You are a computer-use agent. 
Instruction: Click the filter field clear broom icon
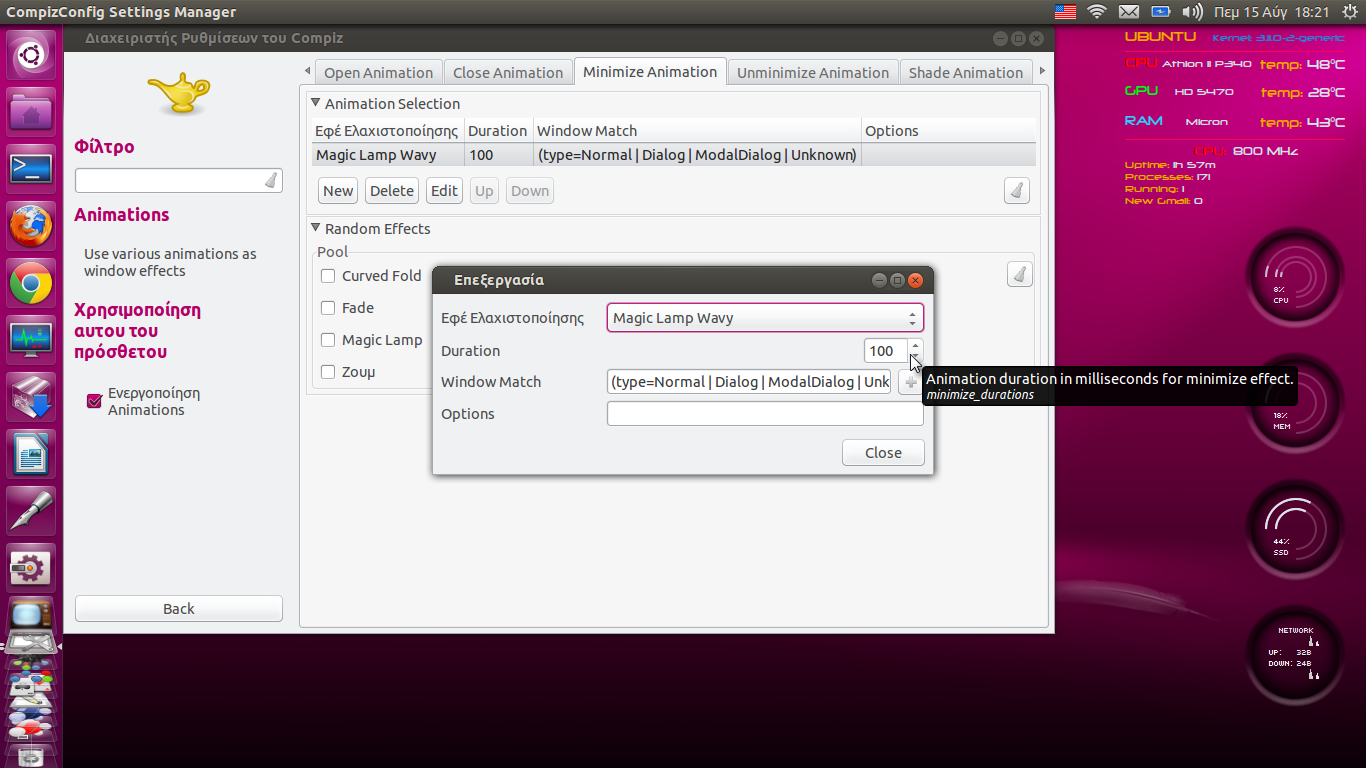[x=270, y=181]
